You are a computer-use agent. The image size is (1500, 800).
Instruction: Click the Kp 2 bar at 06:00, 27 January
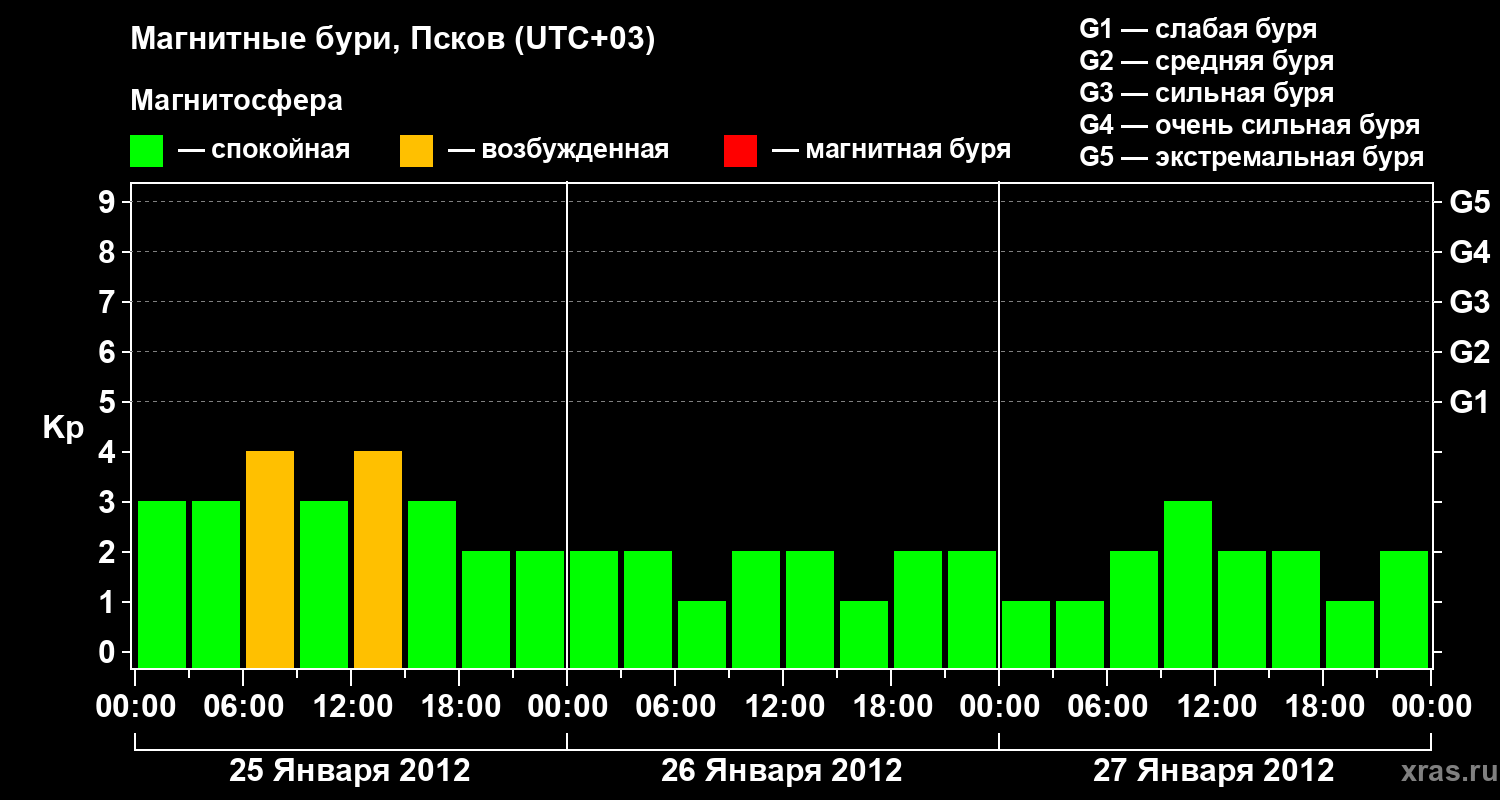pyautogui.click(x=1134, y=609)
